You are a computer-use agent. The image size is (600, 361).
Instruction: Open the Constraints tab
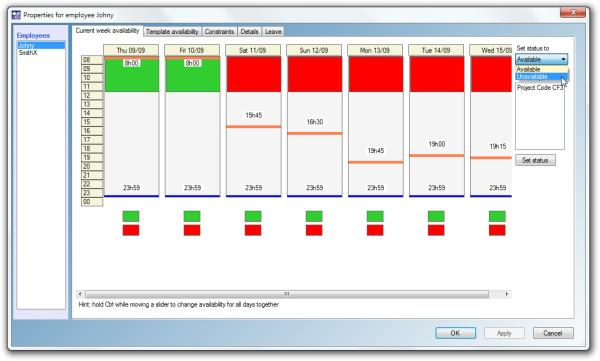219,32
